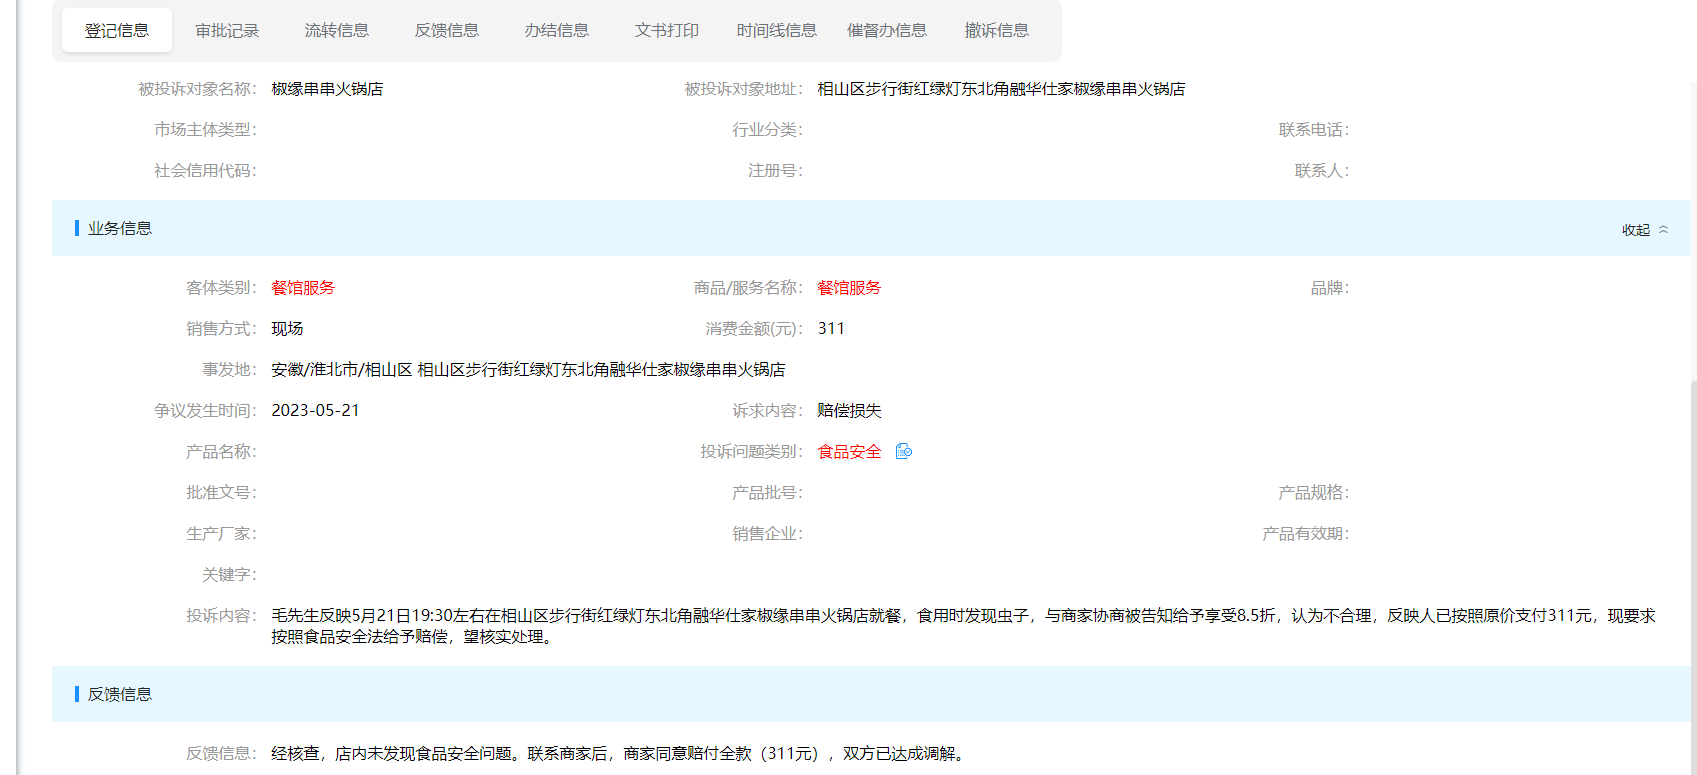The image size is (1697, 775).
Task: Click the 批准文号 field label
Action: 221,493
